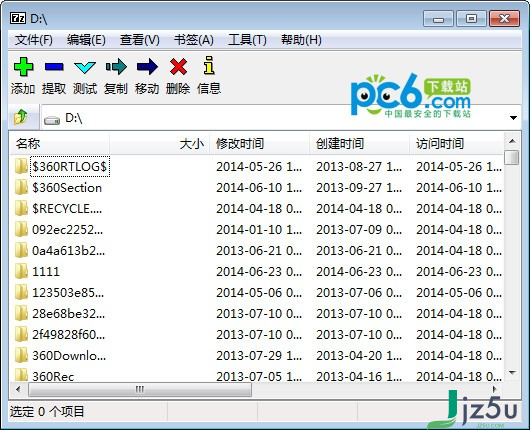This screenshot has height=430, width=530.
Task: Select the 1111 folder name
Action: pyautogui.click(x=46, y=271)
